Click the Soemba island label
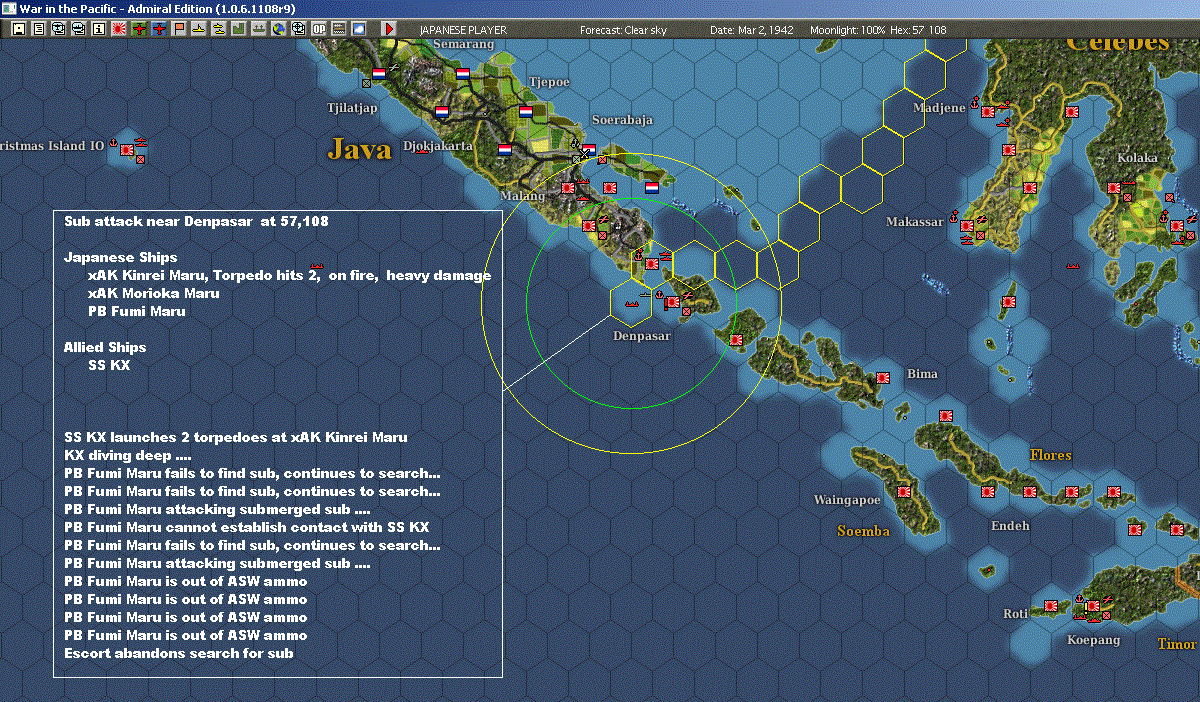Image resolution: width=1200 pixels, height=702 pixels. point(863,531)
